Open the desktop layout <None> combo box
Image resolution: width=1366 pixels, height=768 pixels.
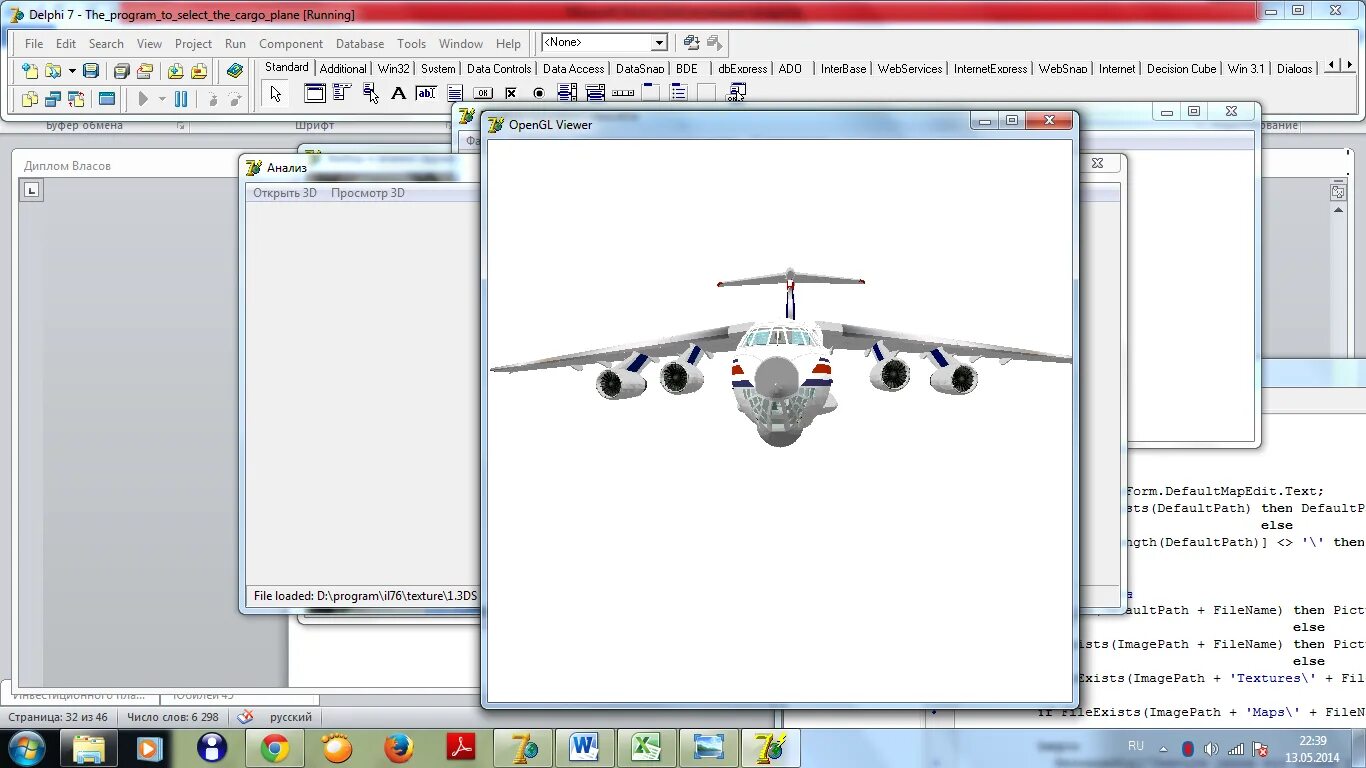click(604, 42)
